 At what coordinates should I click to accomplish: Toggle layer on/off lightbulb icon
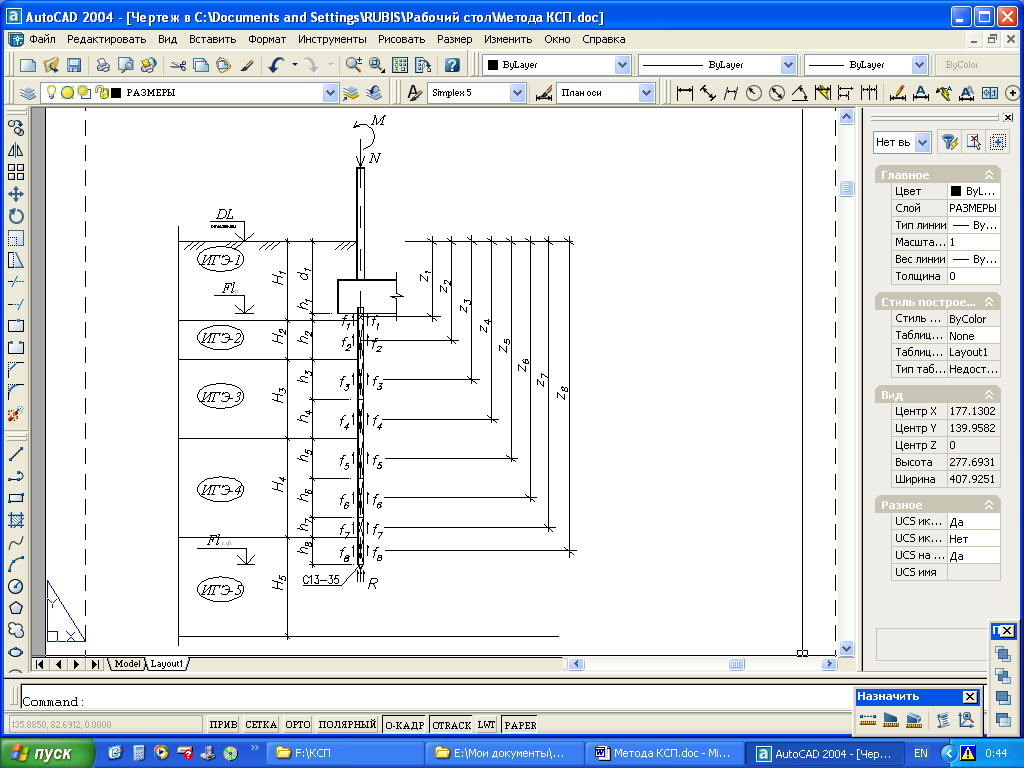point(51,92)
